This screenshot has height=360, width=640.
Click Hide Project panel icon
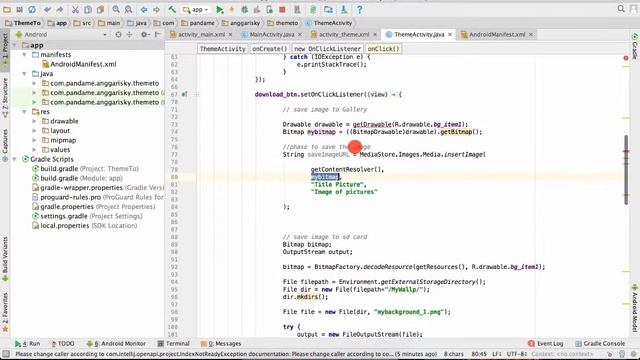158,35
